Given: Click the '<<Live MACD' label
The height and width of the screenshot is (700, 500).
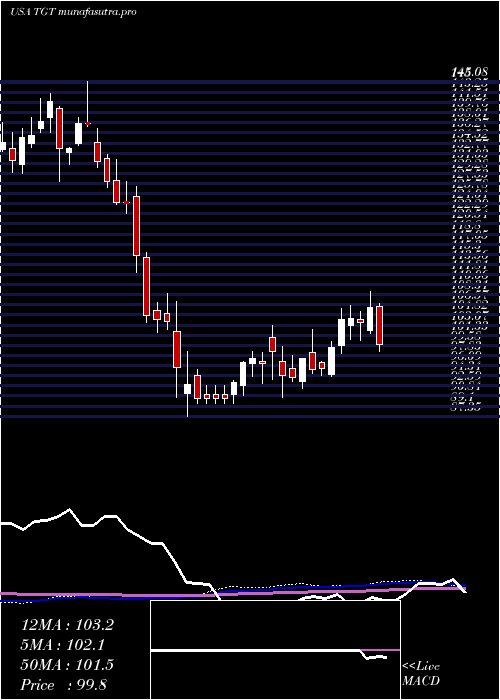Looking at the screenshot, I should coord(421,674).
